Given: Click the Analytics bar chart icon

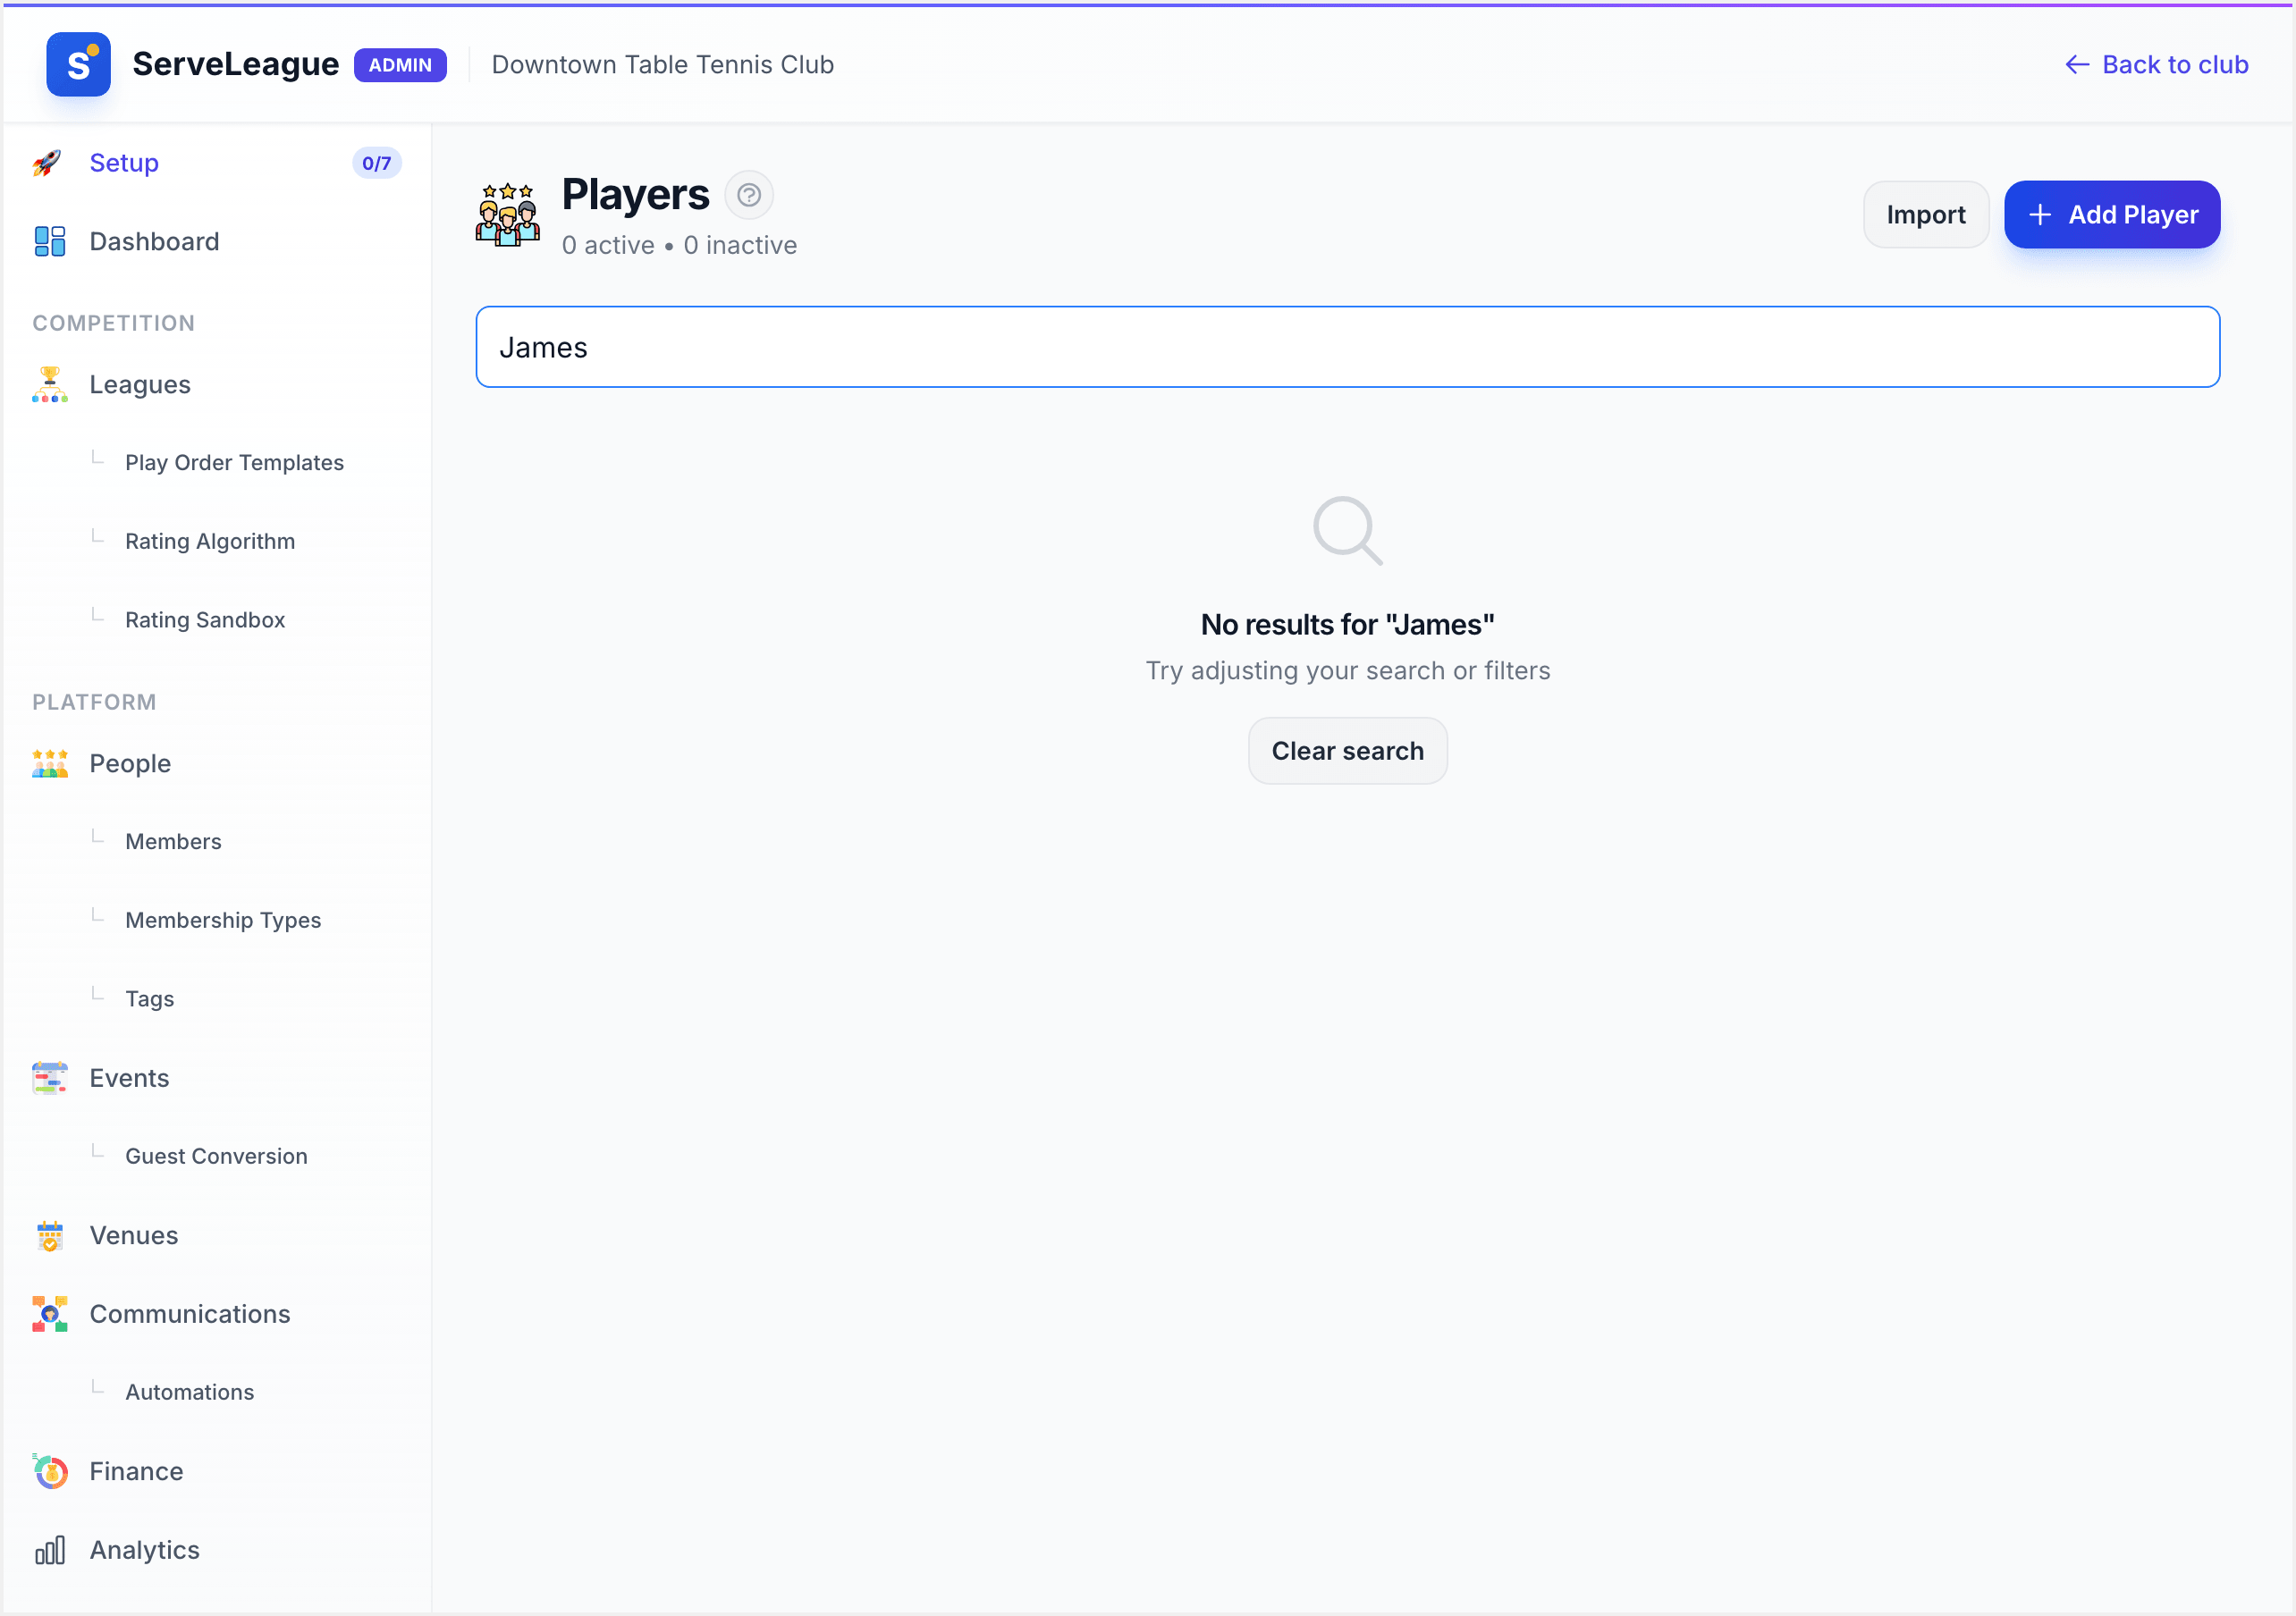Looking at the screenshot, I should (50, 1550).
